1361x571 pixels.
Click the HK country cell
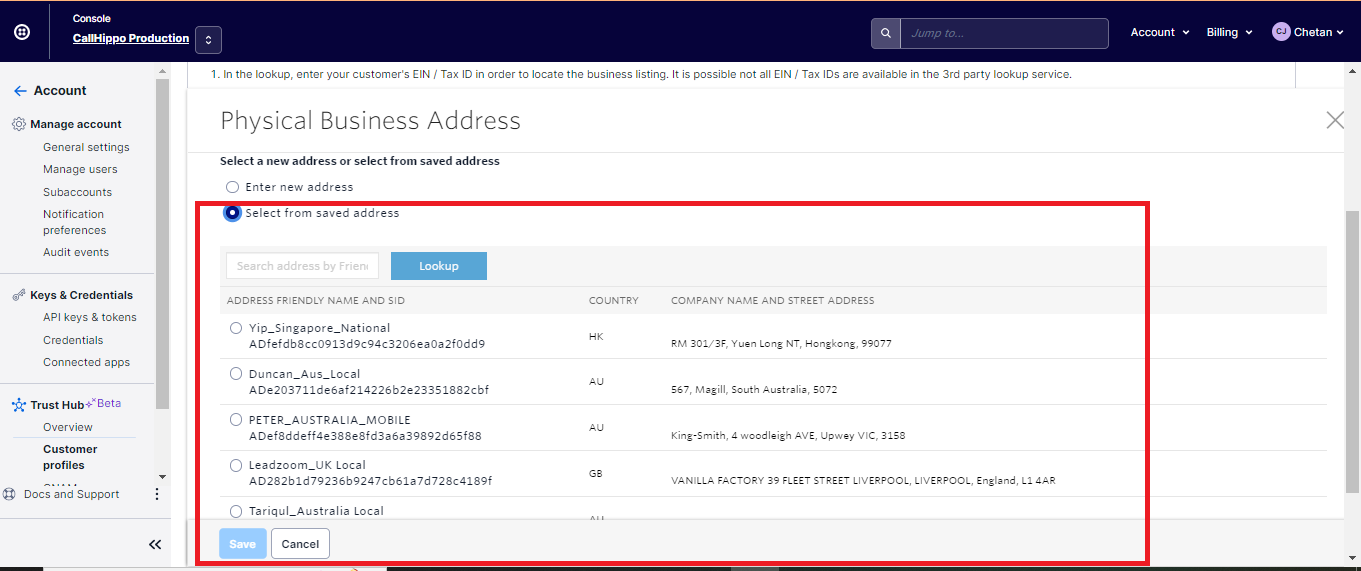point(596,337)
